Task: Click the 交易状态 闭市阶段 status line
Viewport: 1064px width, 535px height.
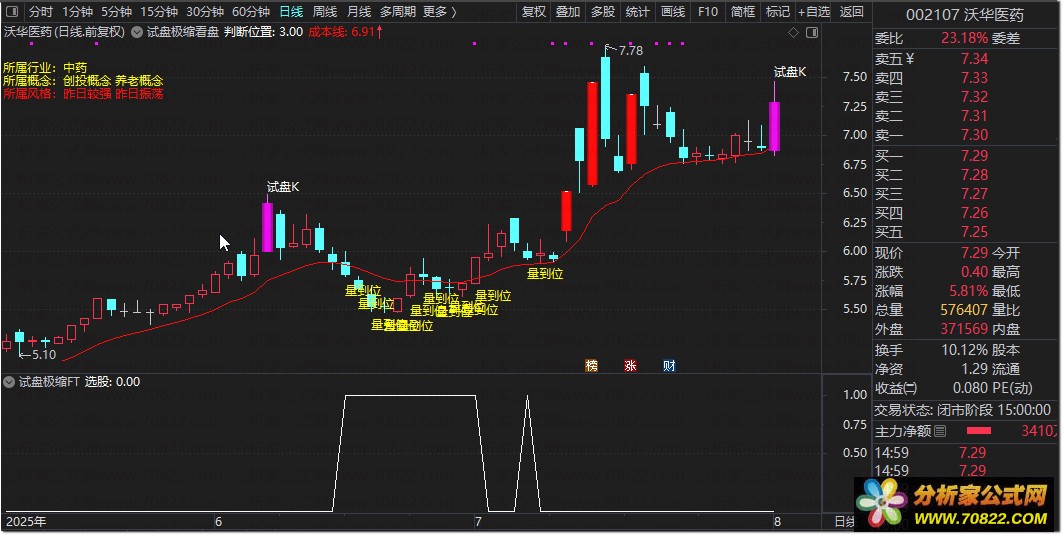Action: point(962,410)
